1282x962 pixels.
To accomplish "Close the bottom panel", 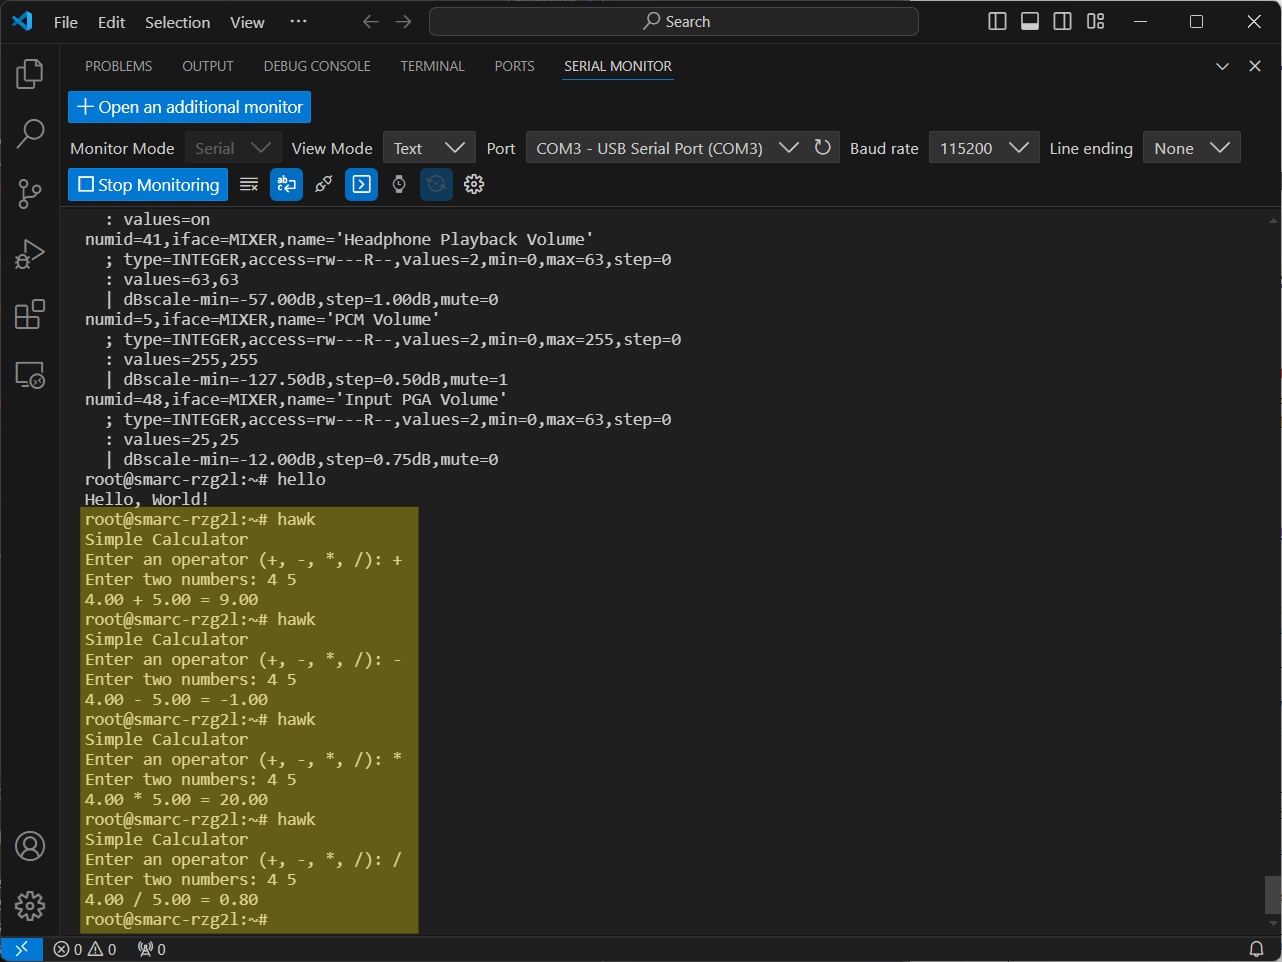I will tap(1255, 66).
